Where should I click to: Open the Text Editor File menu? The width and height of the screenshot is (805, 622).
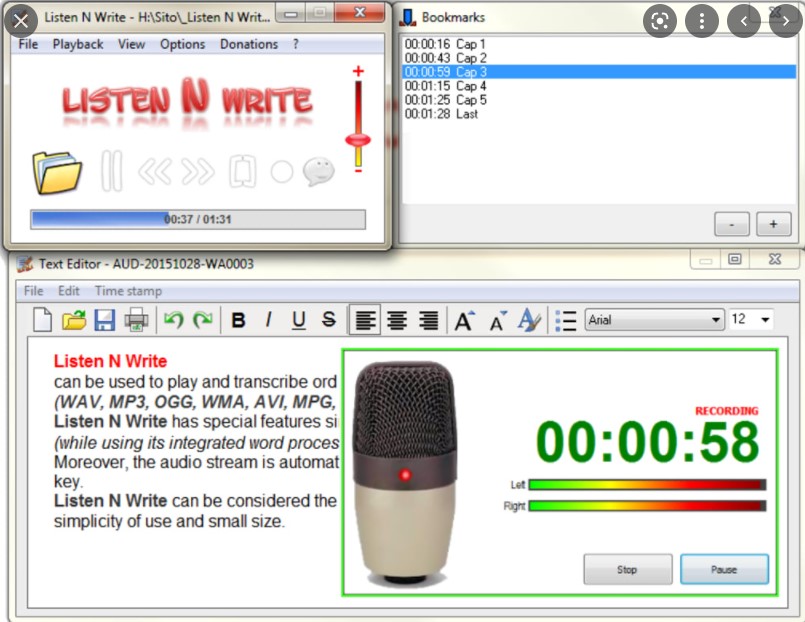point(33,291)
